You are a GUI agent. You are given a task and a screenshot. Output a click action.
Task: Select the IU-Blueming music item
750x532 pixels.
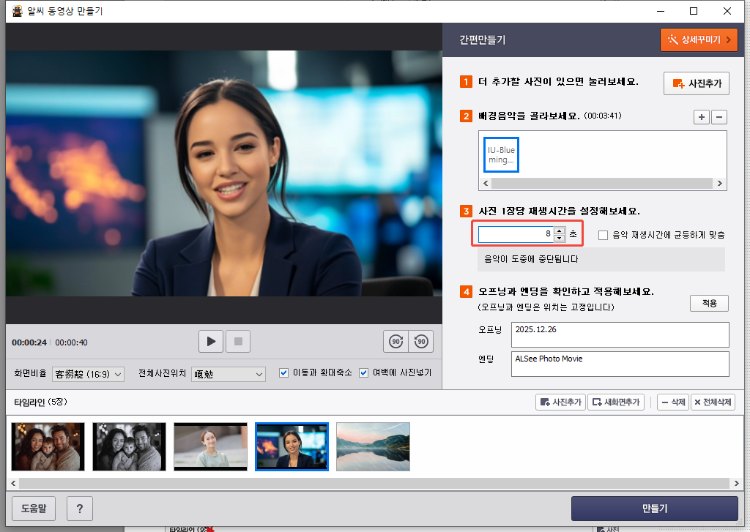(501, 155)
